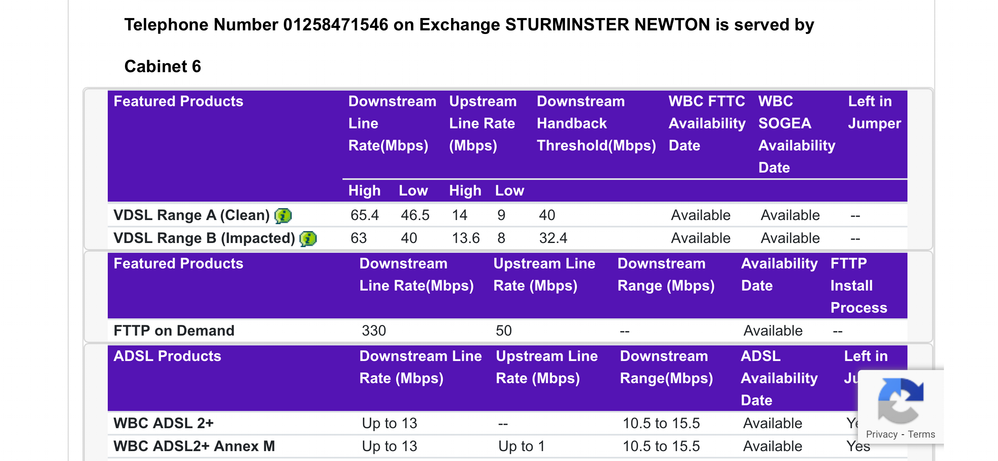
Task: Open the reCAPTCHA Privacy link
Action: (881, 434)
